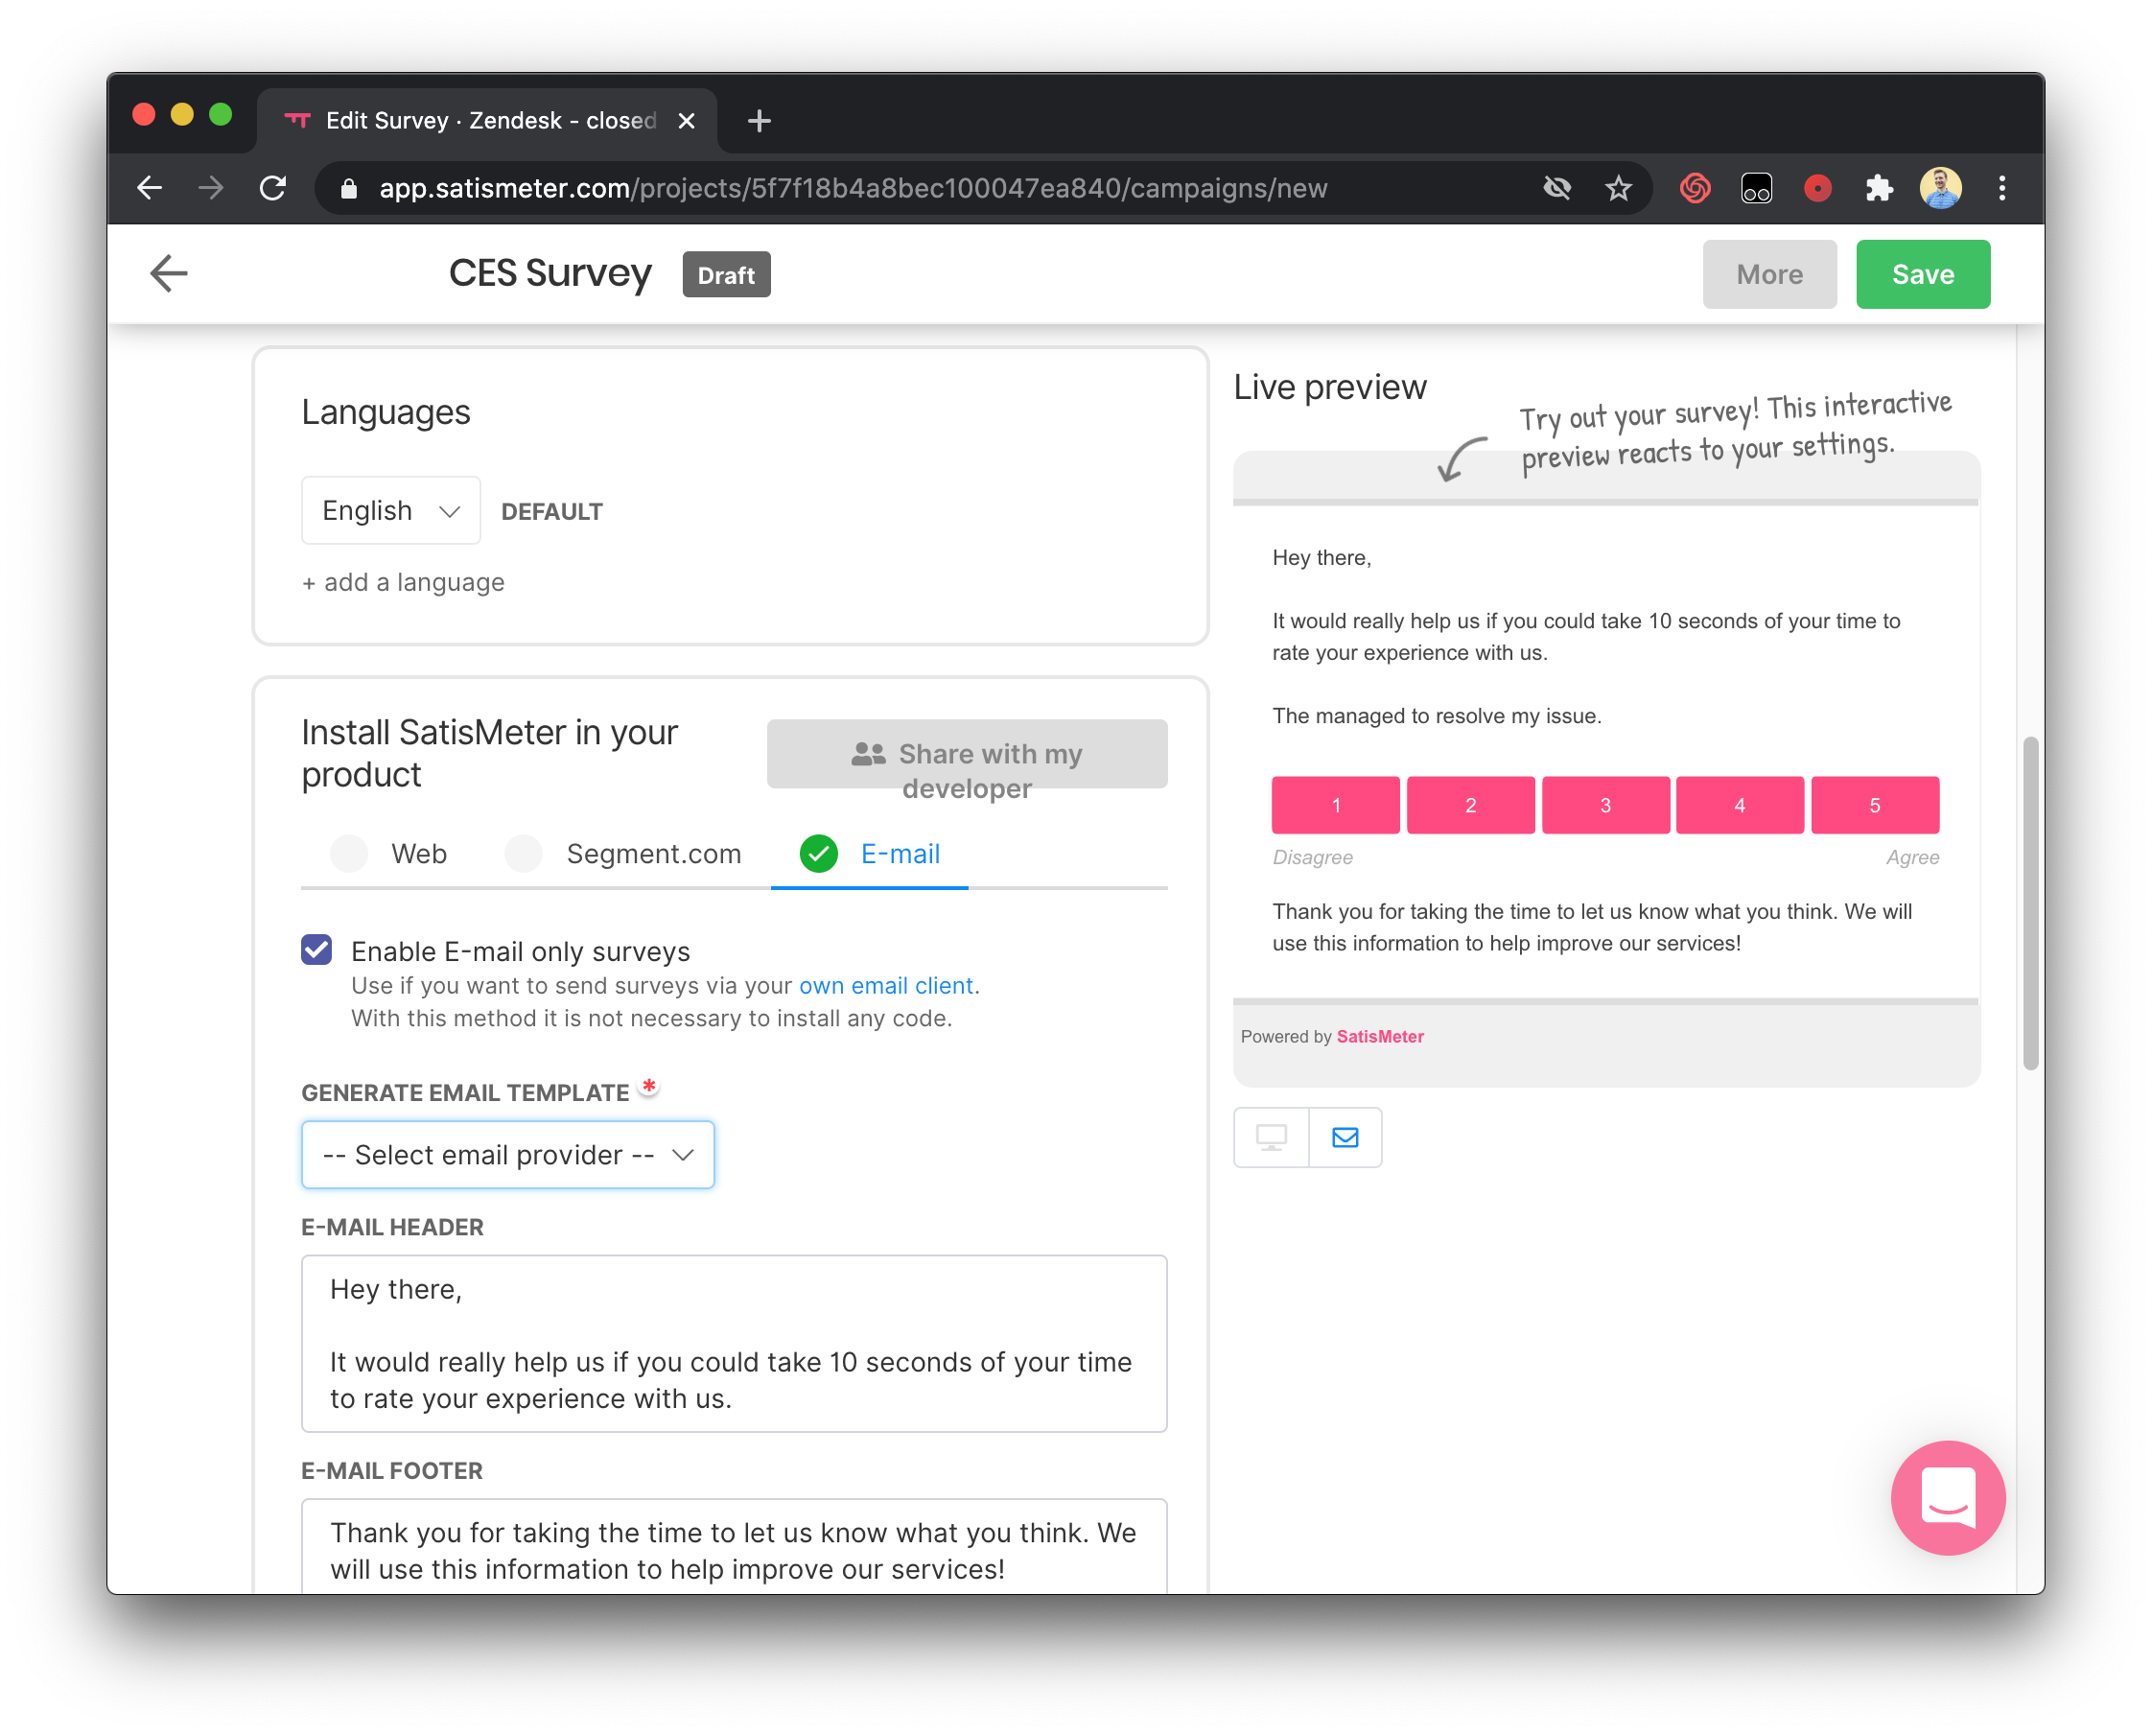Open the red swirl extension
This screenshot has width=2152, height=1736.
pyautogui.click(x=1695, y=188)
